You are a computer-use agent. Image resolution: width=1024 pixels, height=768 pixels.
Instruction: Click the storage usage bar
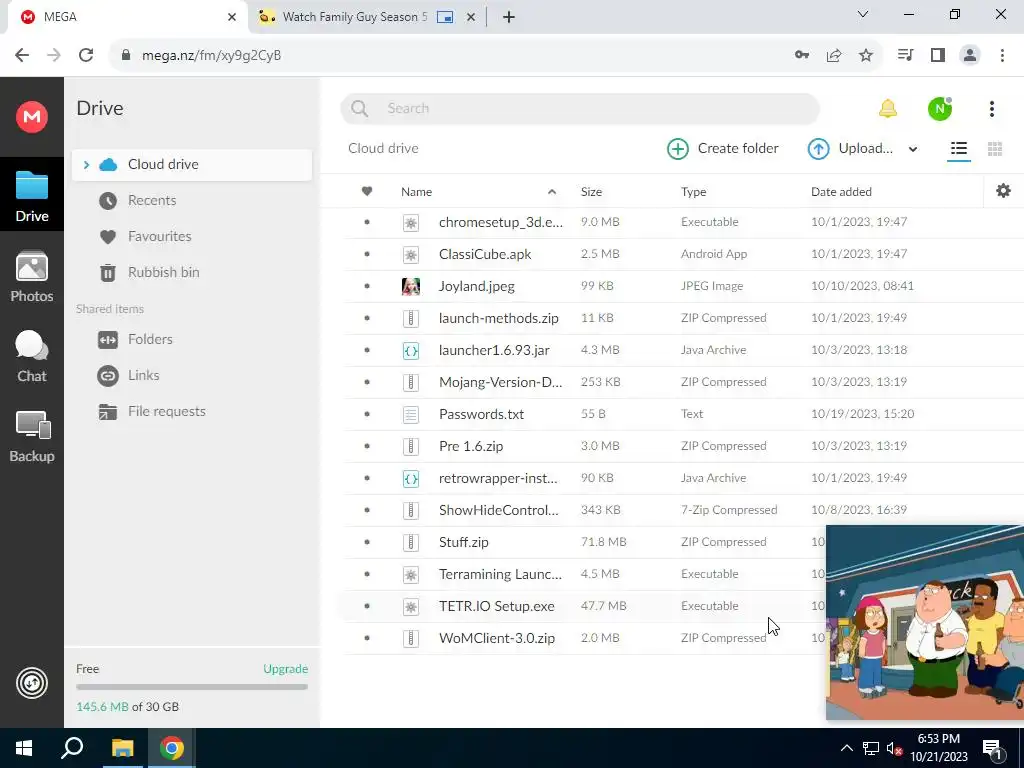[192, 687]
